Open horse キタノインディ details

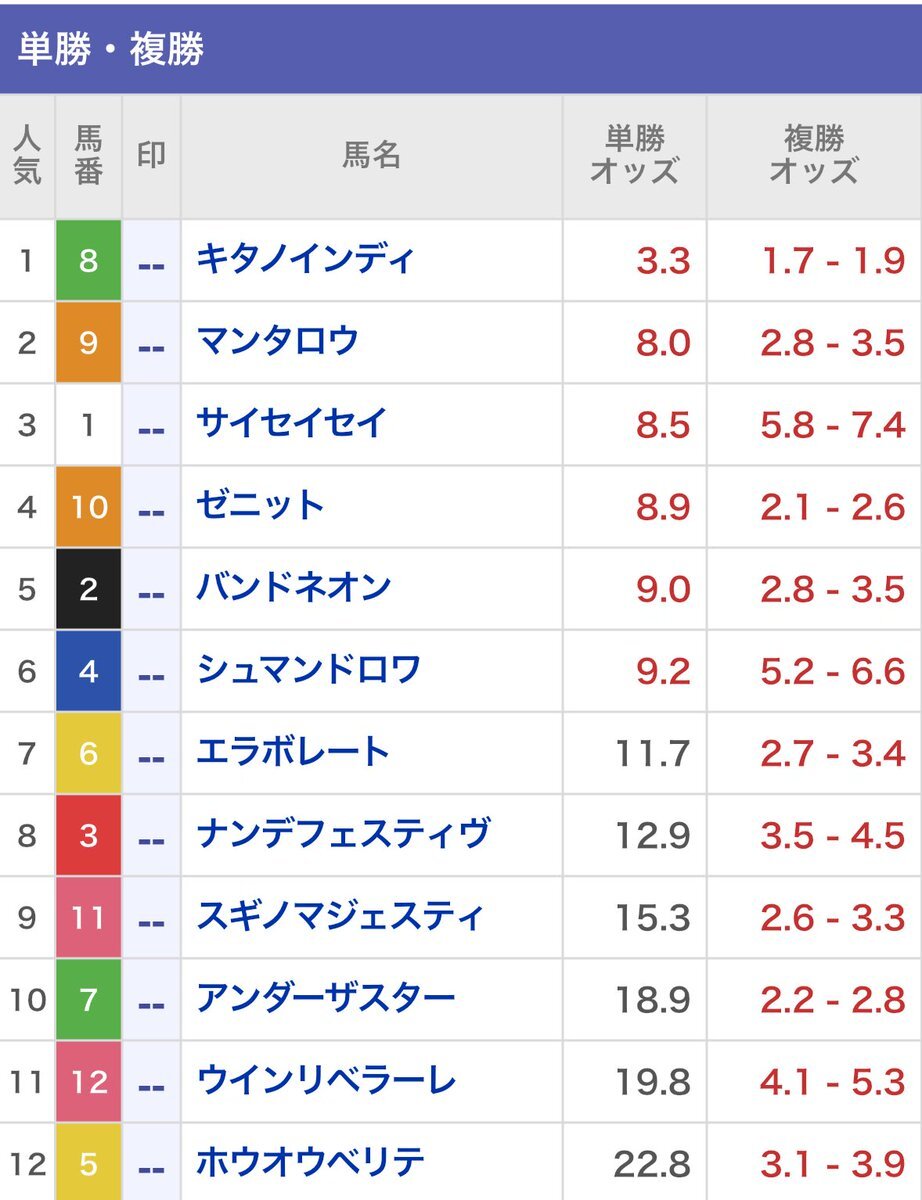pyautogui.click(x=305, y=260)
